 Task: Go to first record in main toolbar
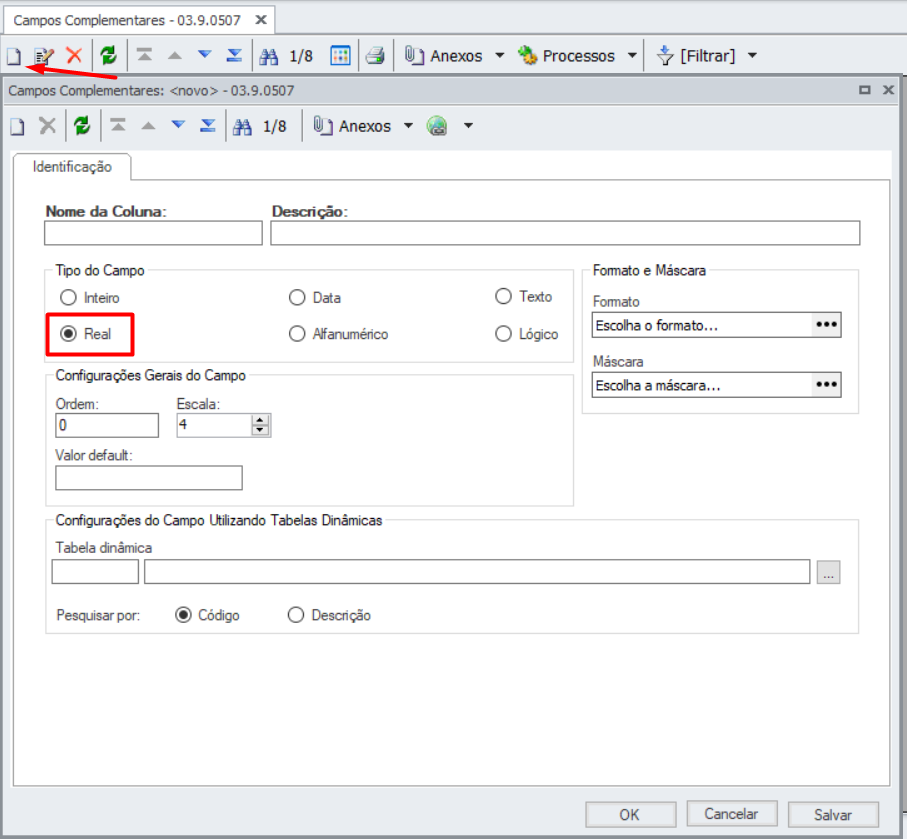coord(144,55)
